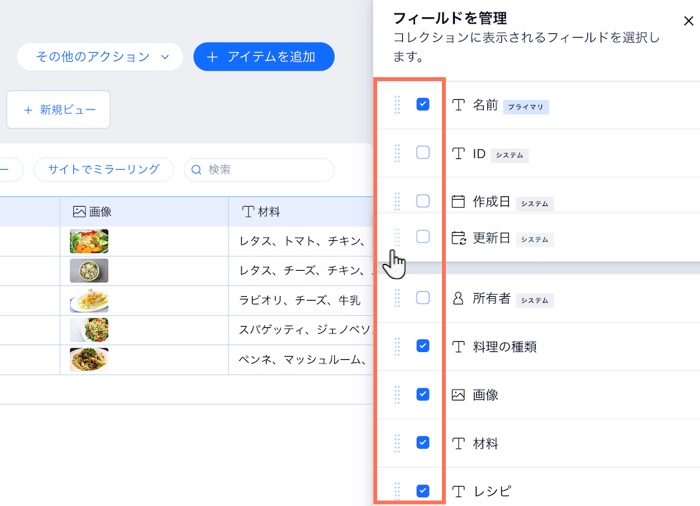Close the フィールドを管理 panel
The width and height of the screenshot is (700, 506).
[x=687, y=20]
